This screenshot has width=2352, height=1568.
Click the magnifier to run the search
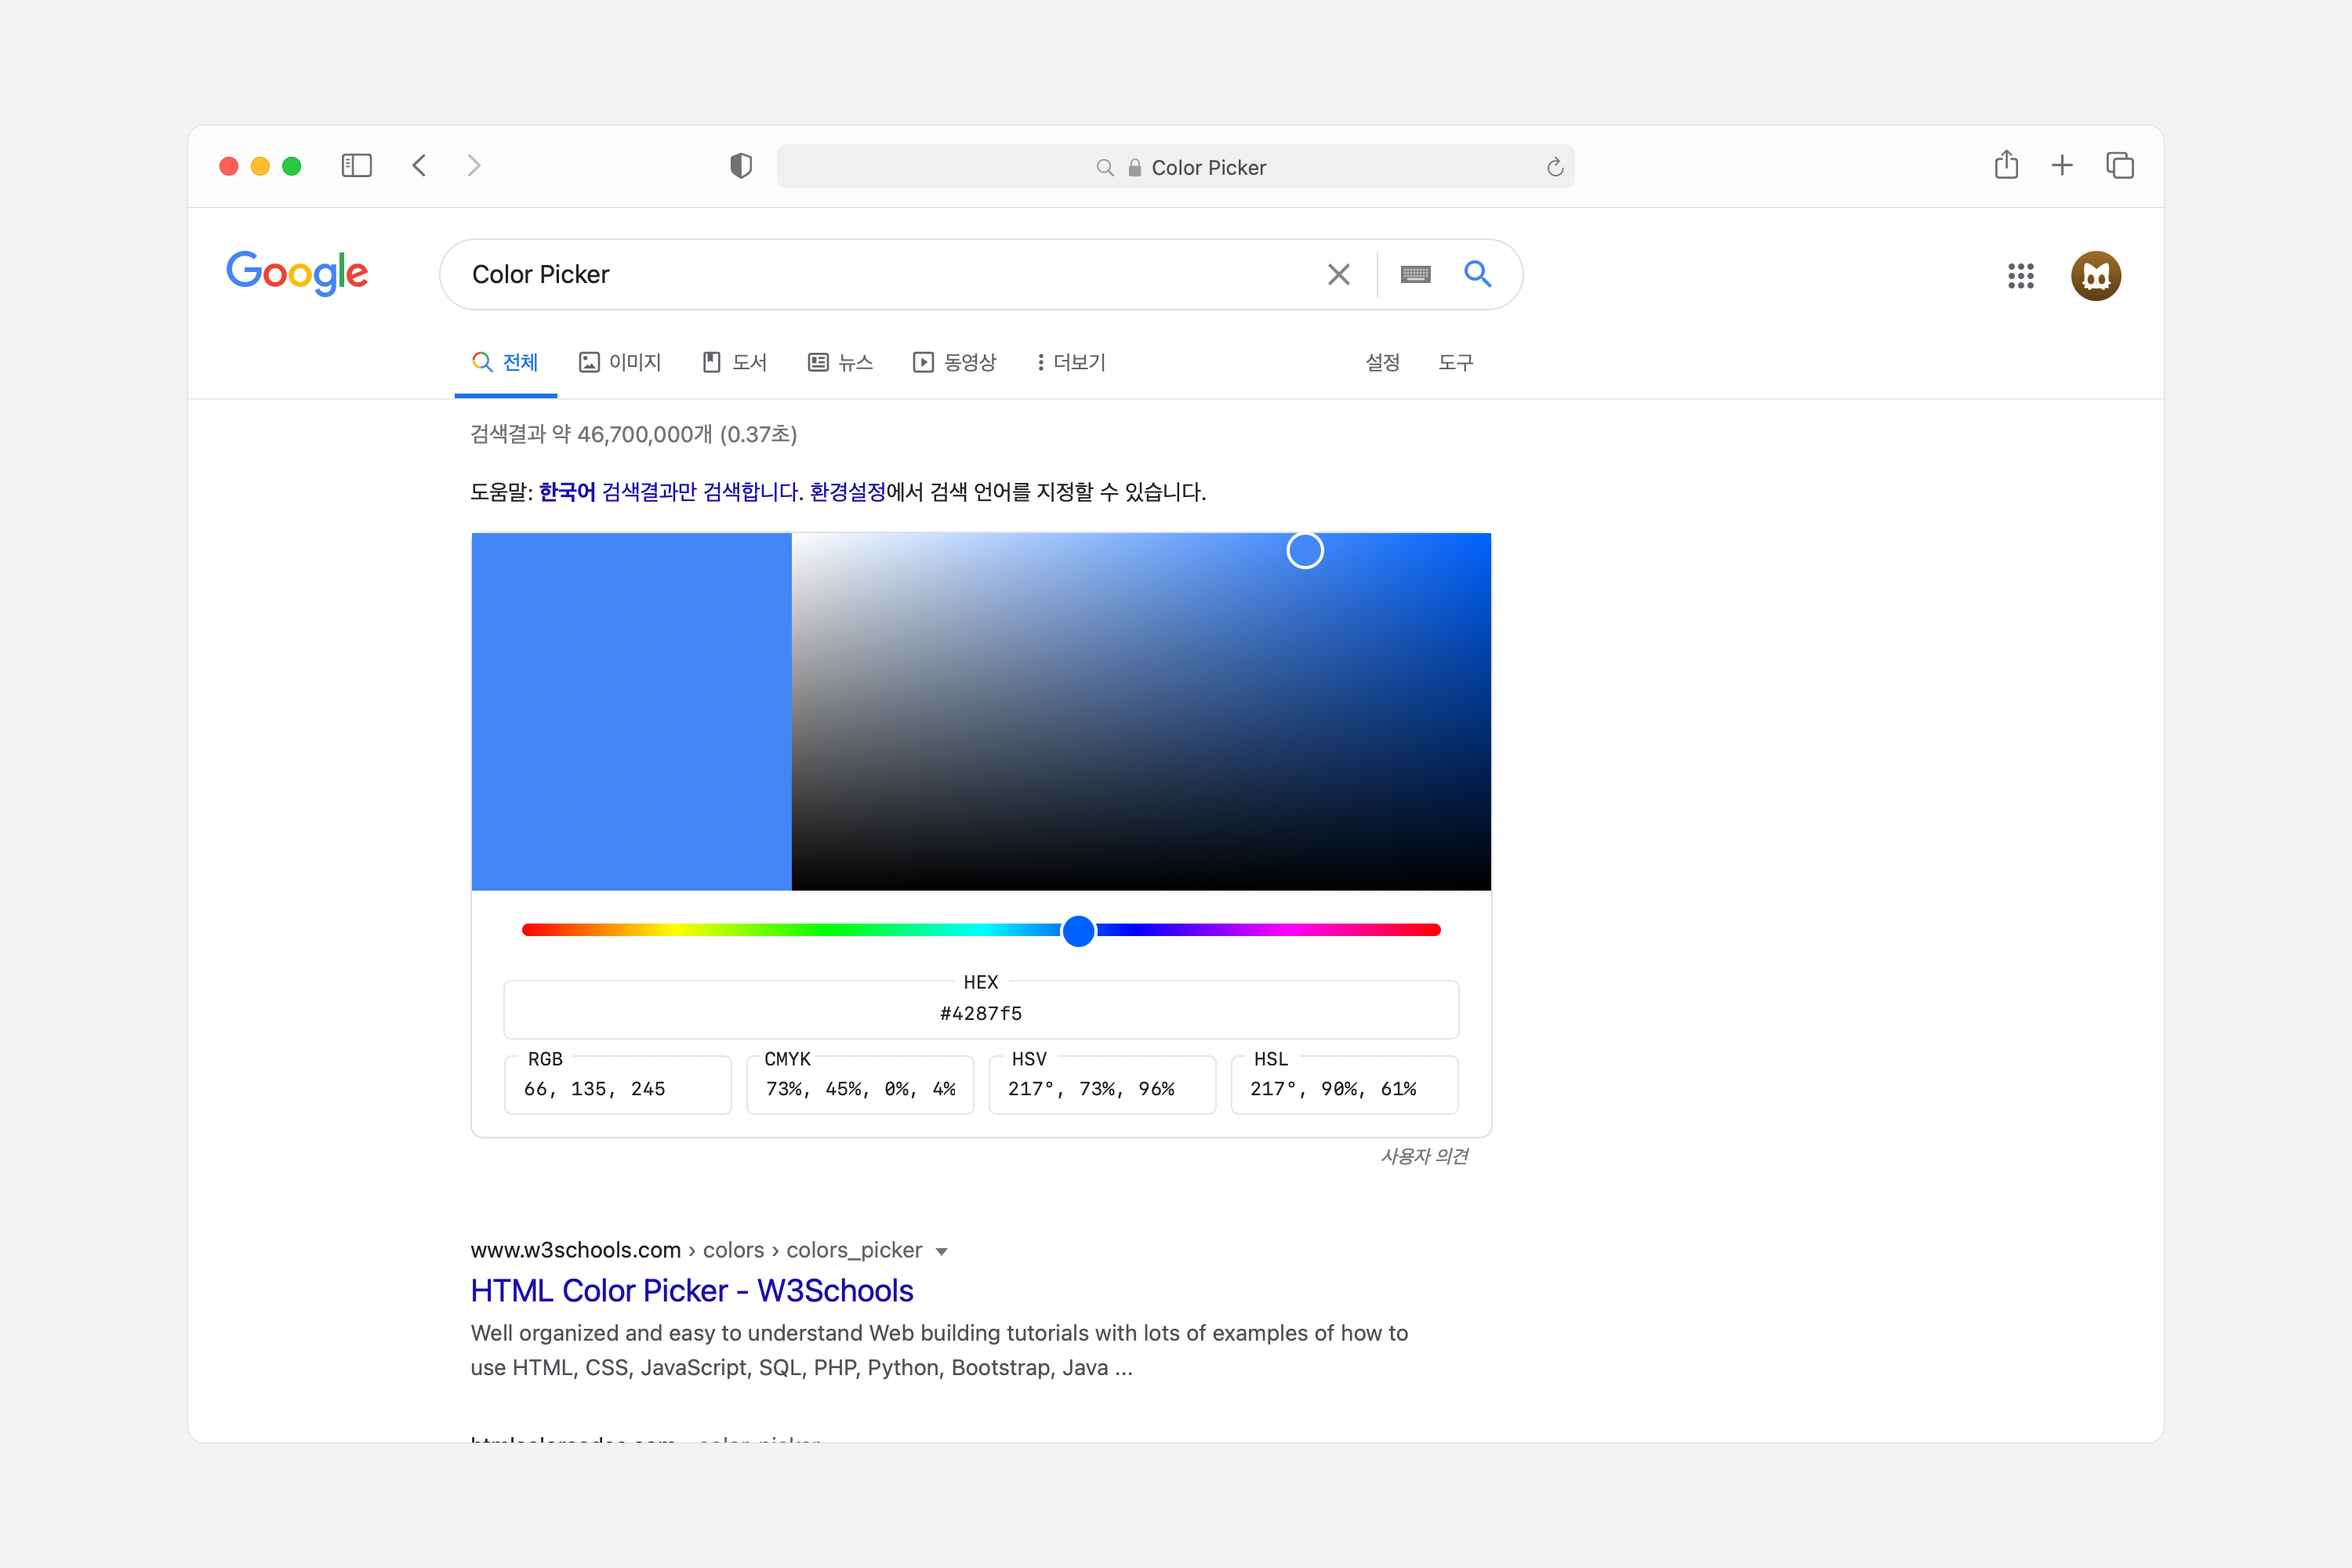(x=1478, y=274)
